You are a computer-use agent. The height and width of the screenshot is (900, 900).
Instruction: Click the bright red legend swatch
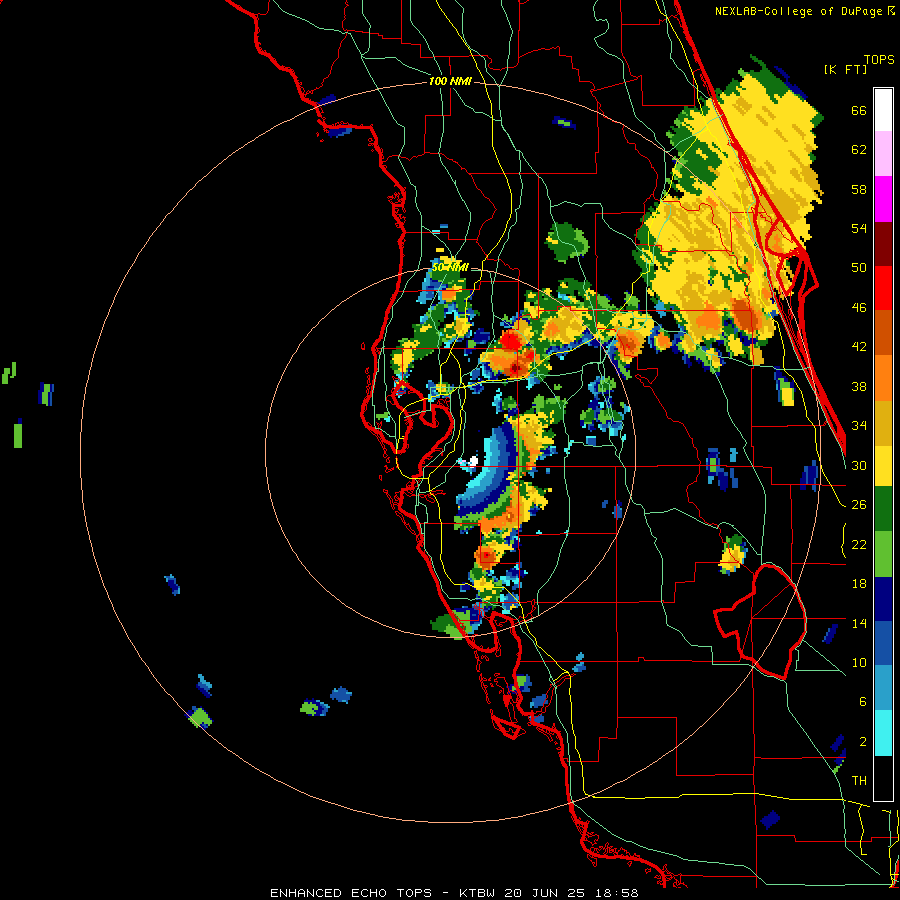(x=883, y=288)
